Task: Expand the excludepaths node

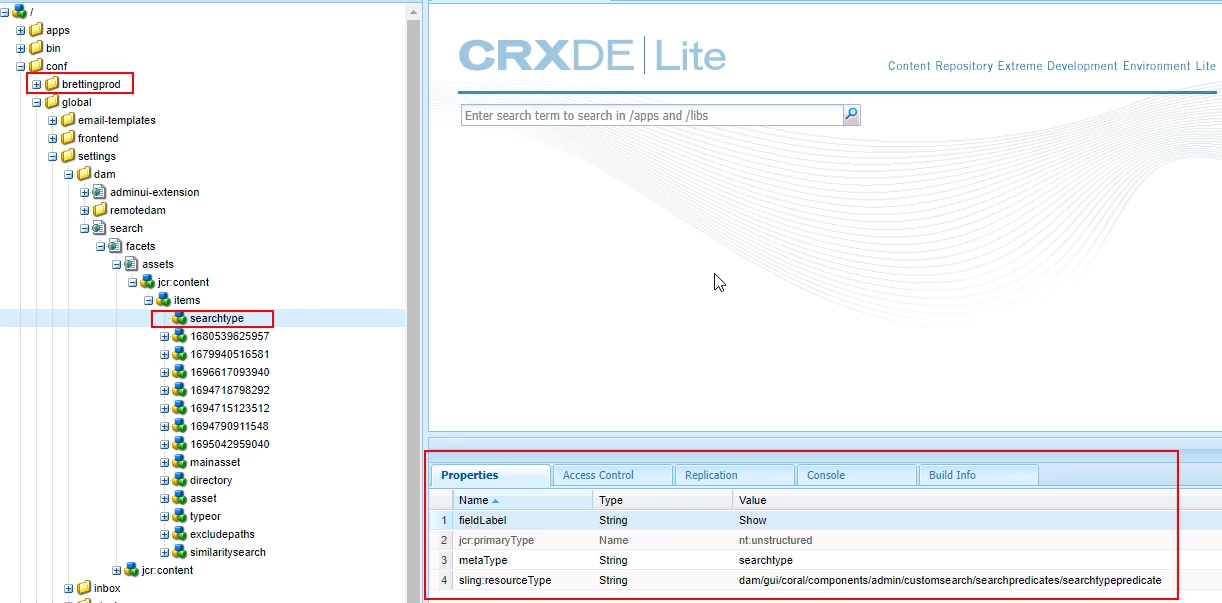Action: click(165, 534)
